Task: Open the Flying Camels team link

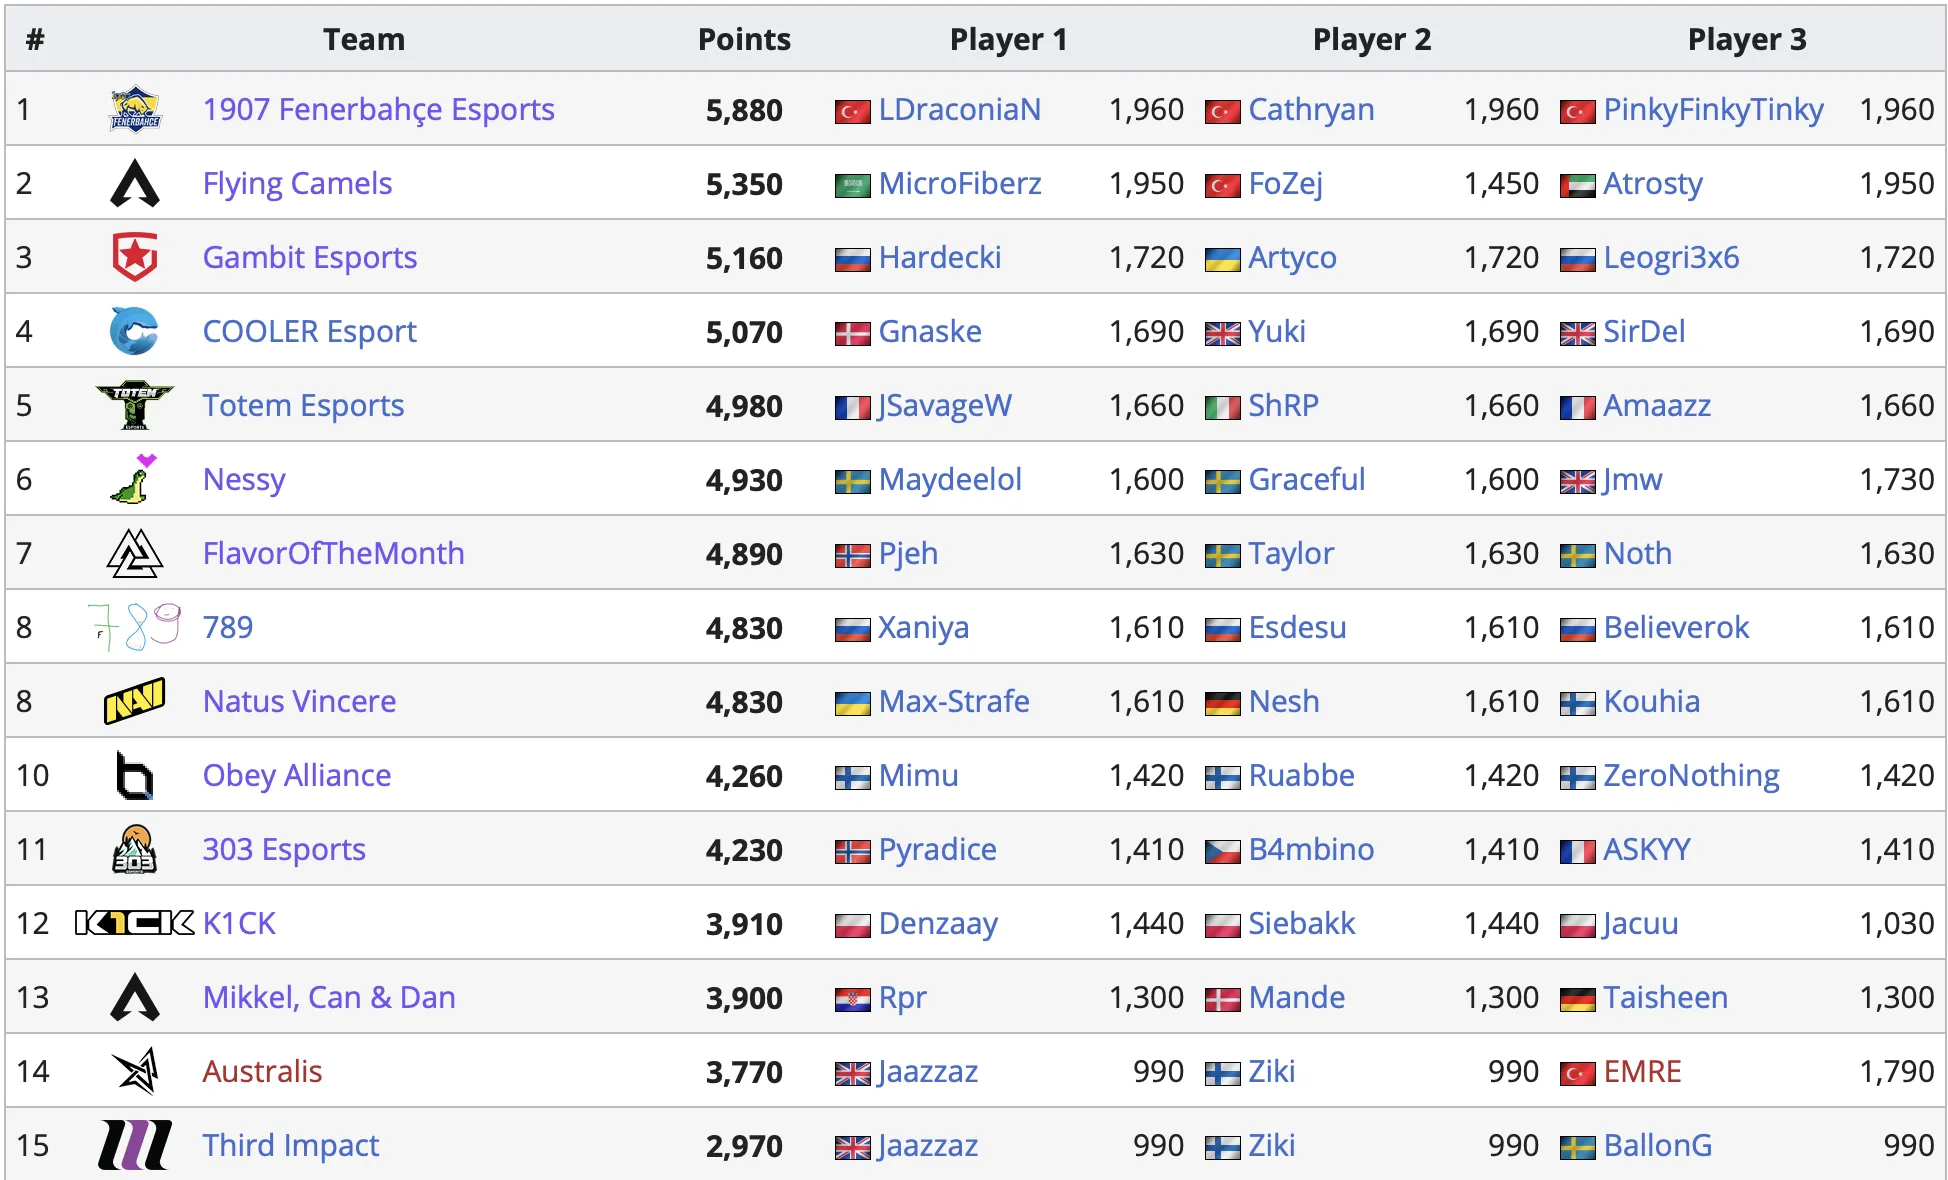Action: 297,184
